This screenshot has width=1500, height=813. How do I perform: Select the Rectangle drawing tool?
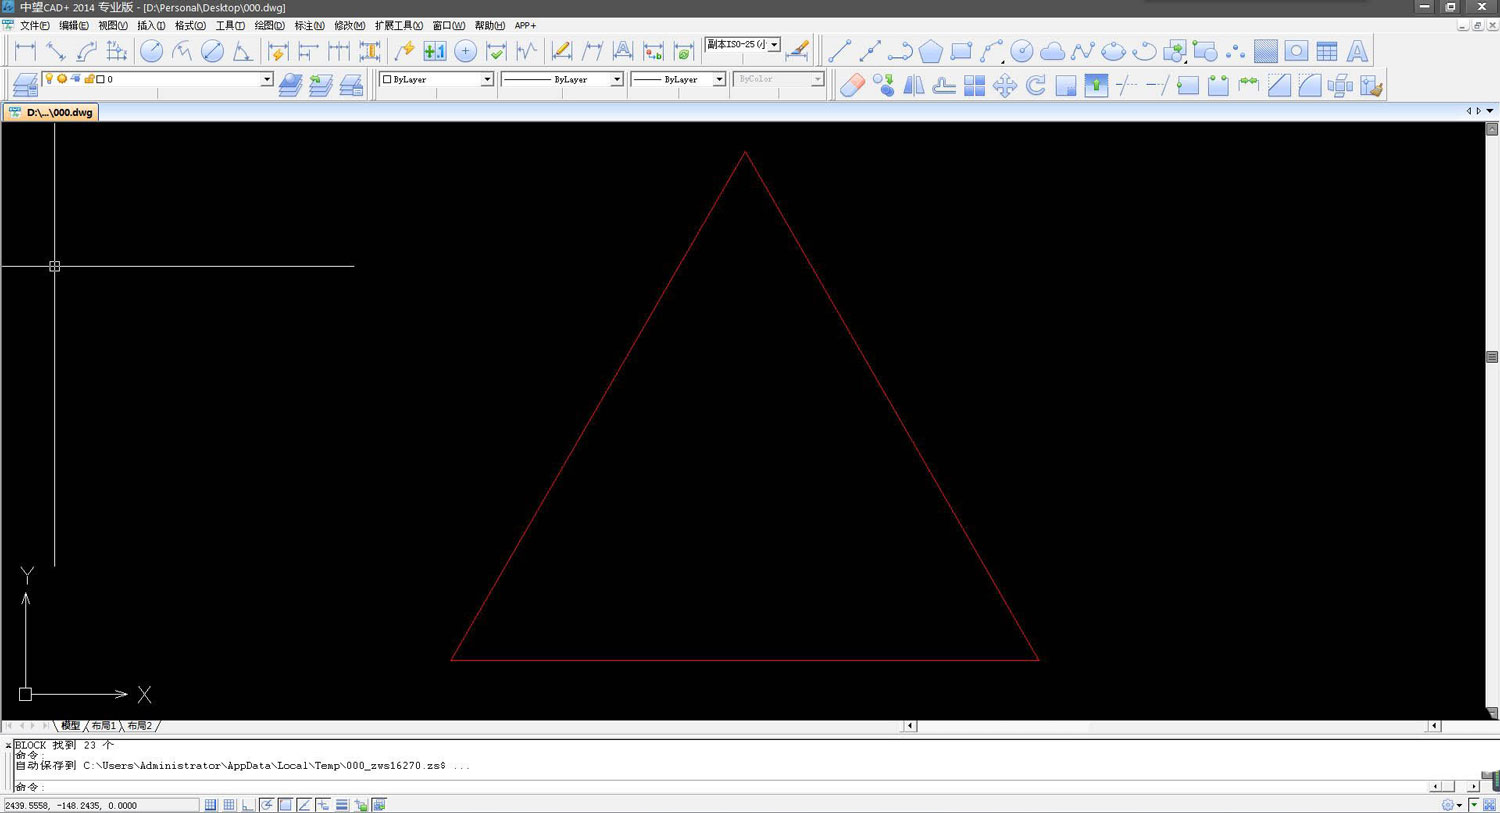pos(961,51)
